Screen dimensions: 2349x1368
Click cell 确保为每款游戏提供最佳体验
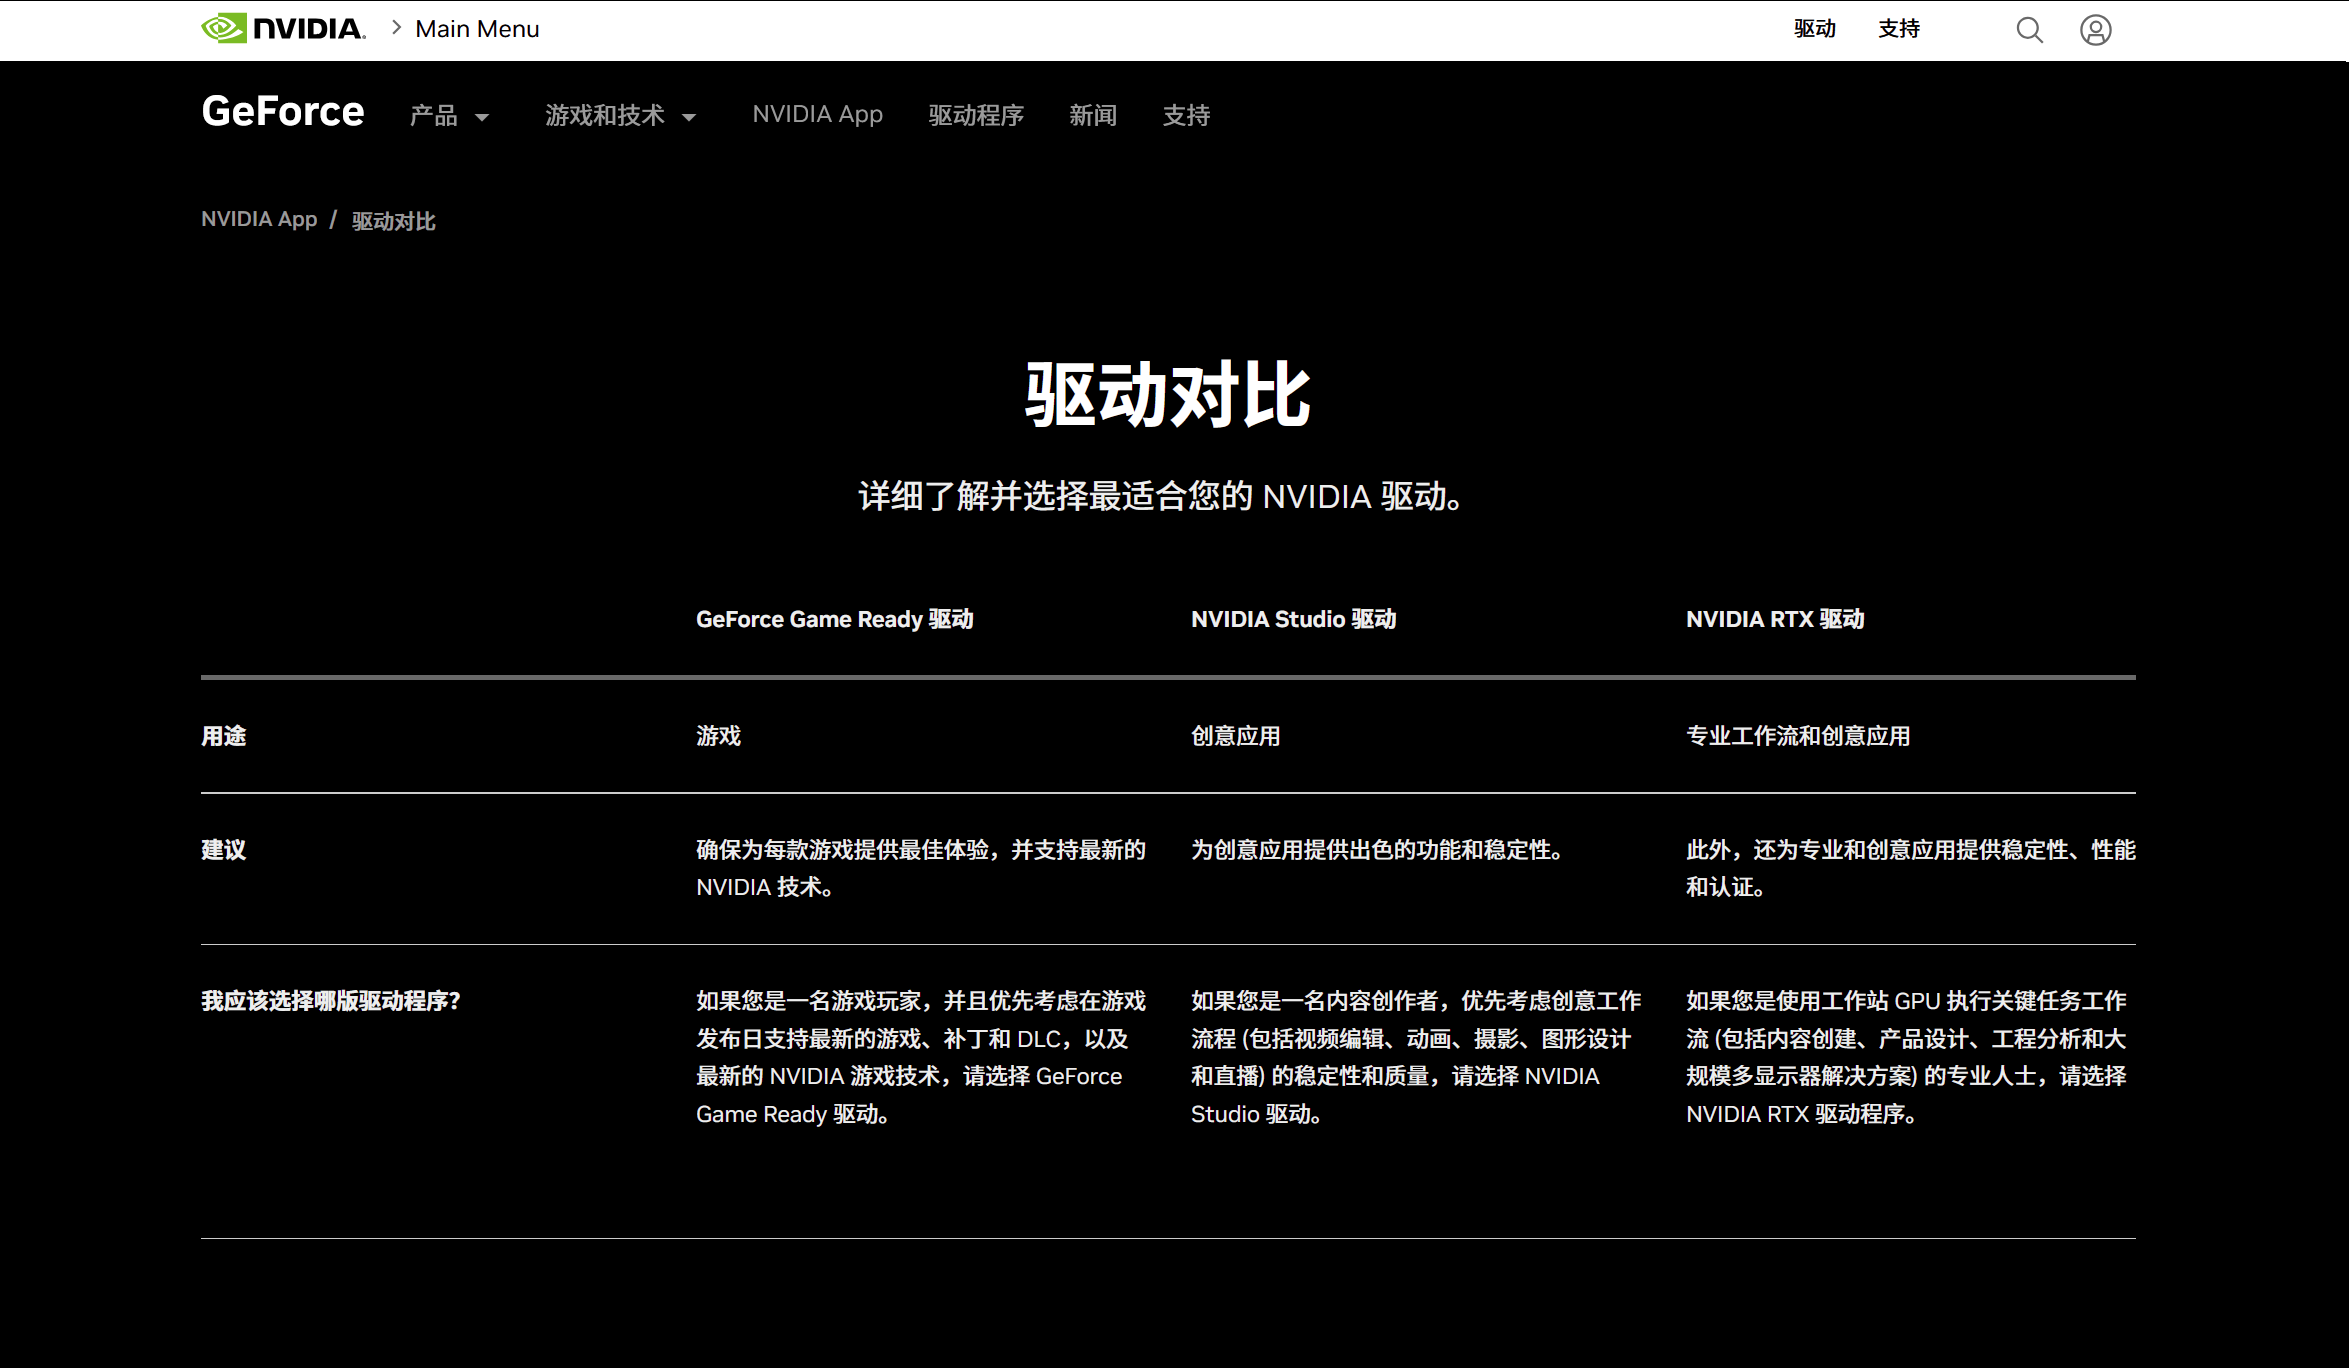921,869
